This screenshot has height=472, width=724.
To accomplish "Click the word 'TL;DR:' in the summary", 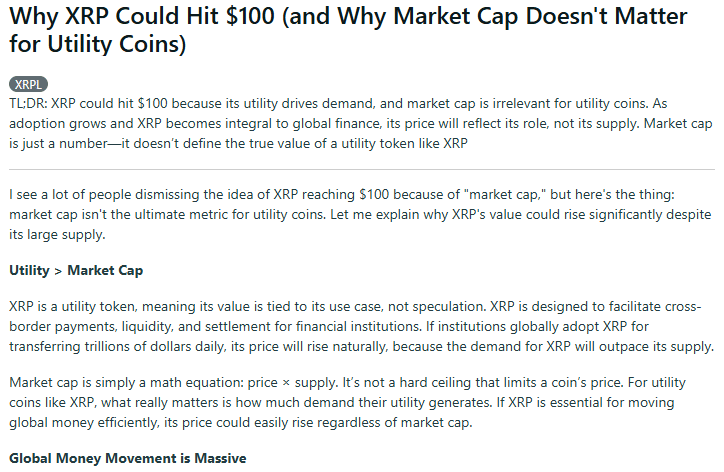I will coord(29,103).
